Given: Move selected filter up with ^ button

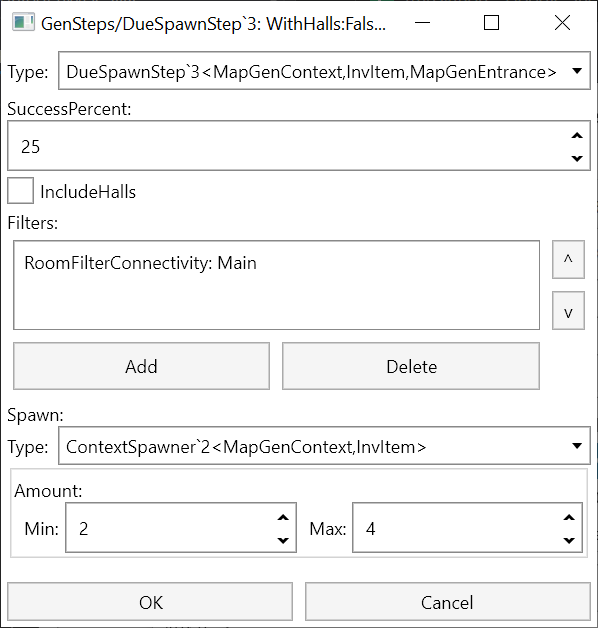Looking at the screenshot, I should [x=568, y=260].
